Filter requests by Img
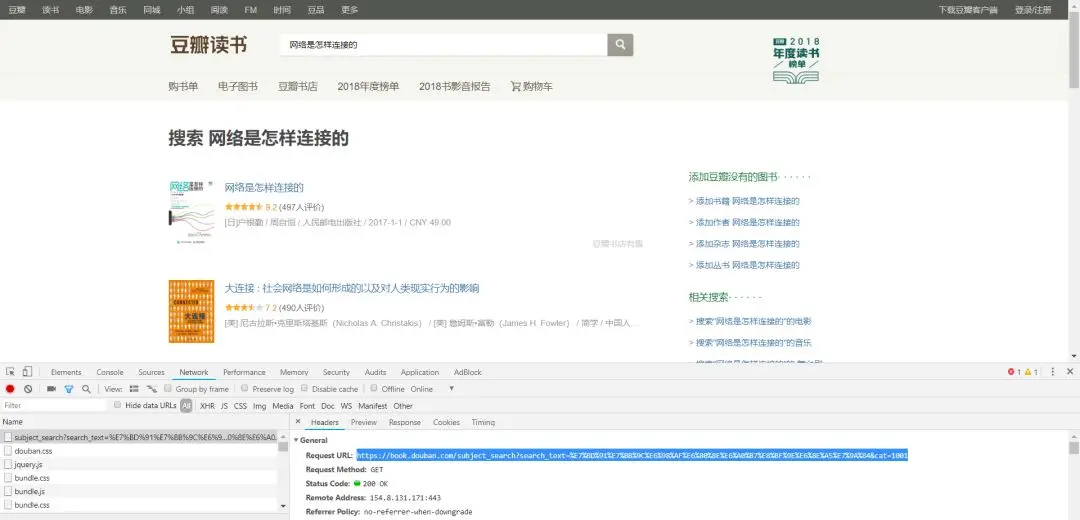The height and width of the screenshot is (520, 1080). pos(260,406)
